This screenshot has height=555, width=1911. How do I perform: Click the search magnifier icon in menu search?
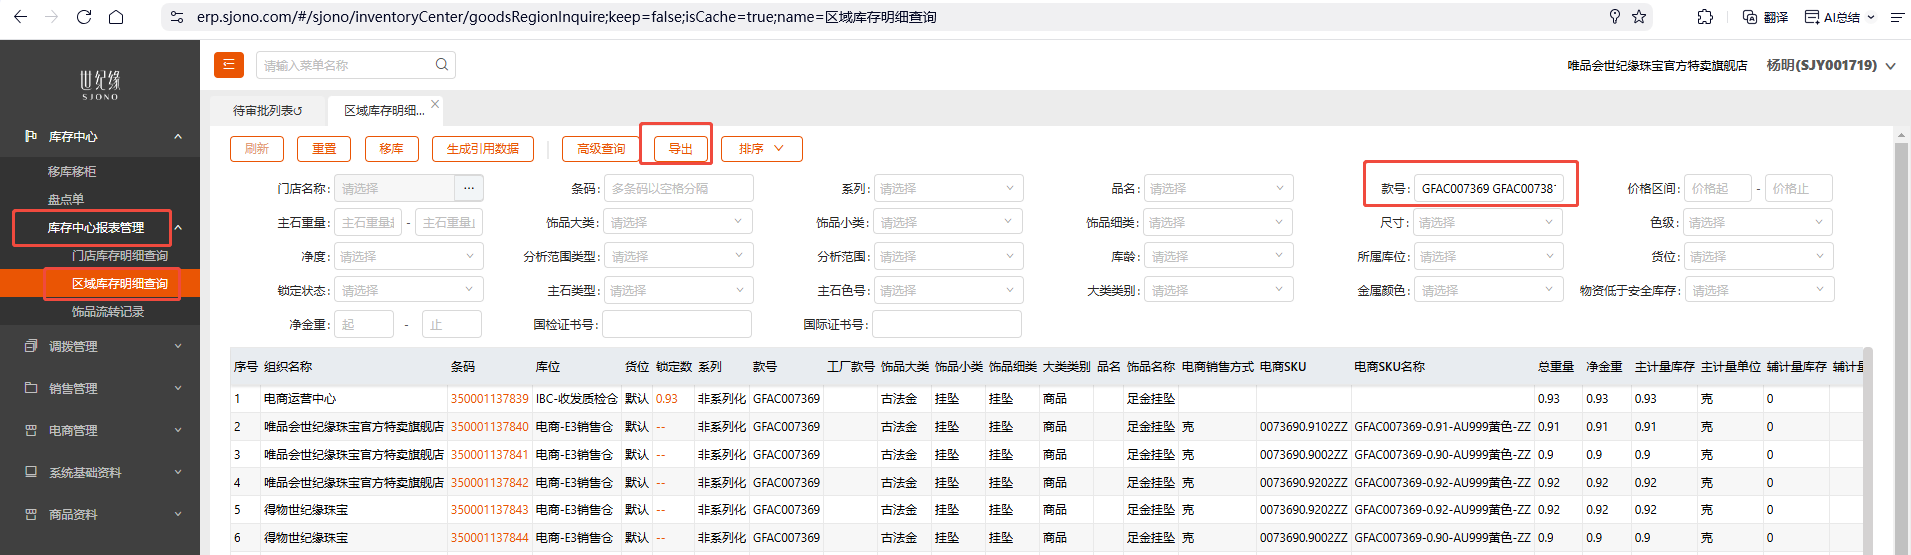(441, 65)
